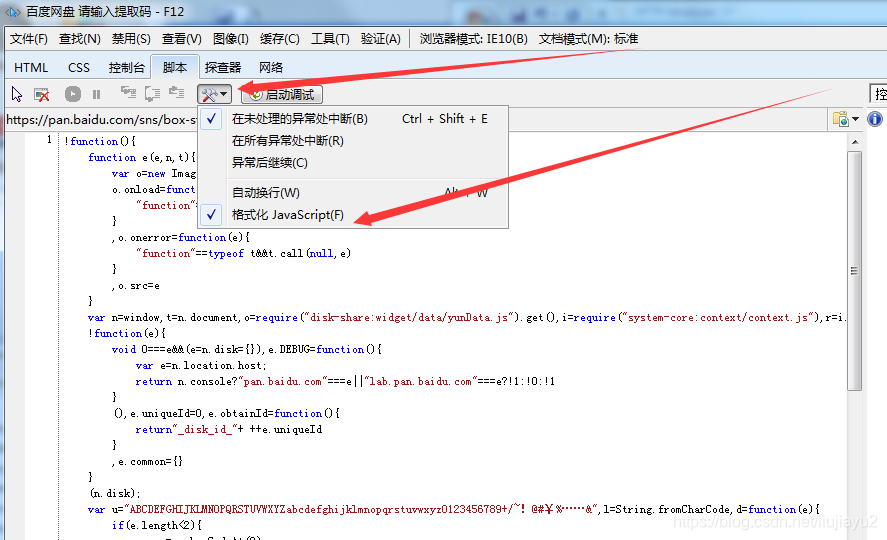Open 浏览器模式: IE10(B) browser mode menu

click(473, 39)
